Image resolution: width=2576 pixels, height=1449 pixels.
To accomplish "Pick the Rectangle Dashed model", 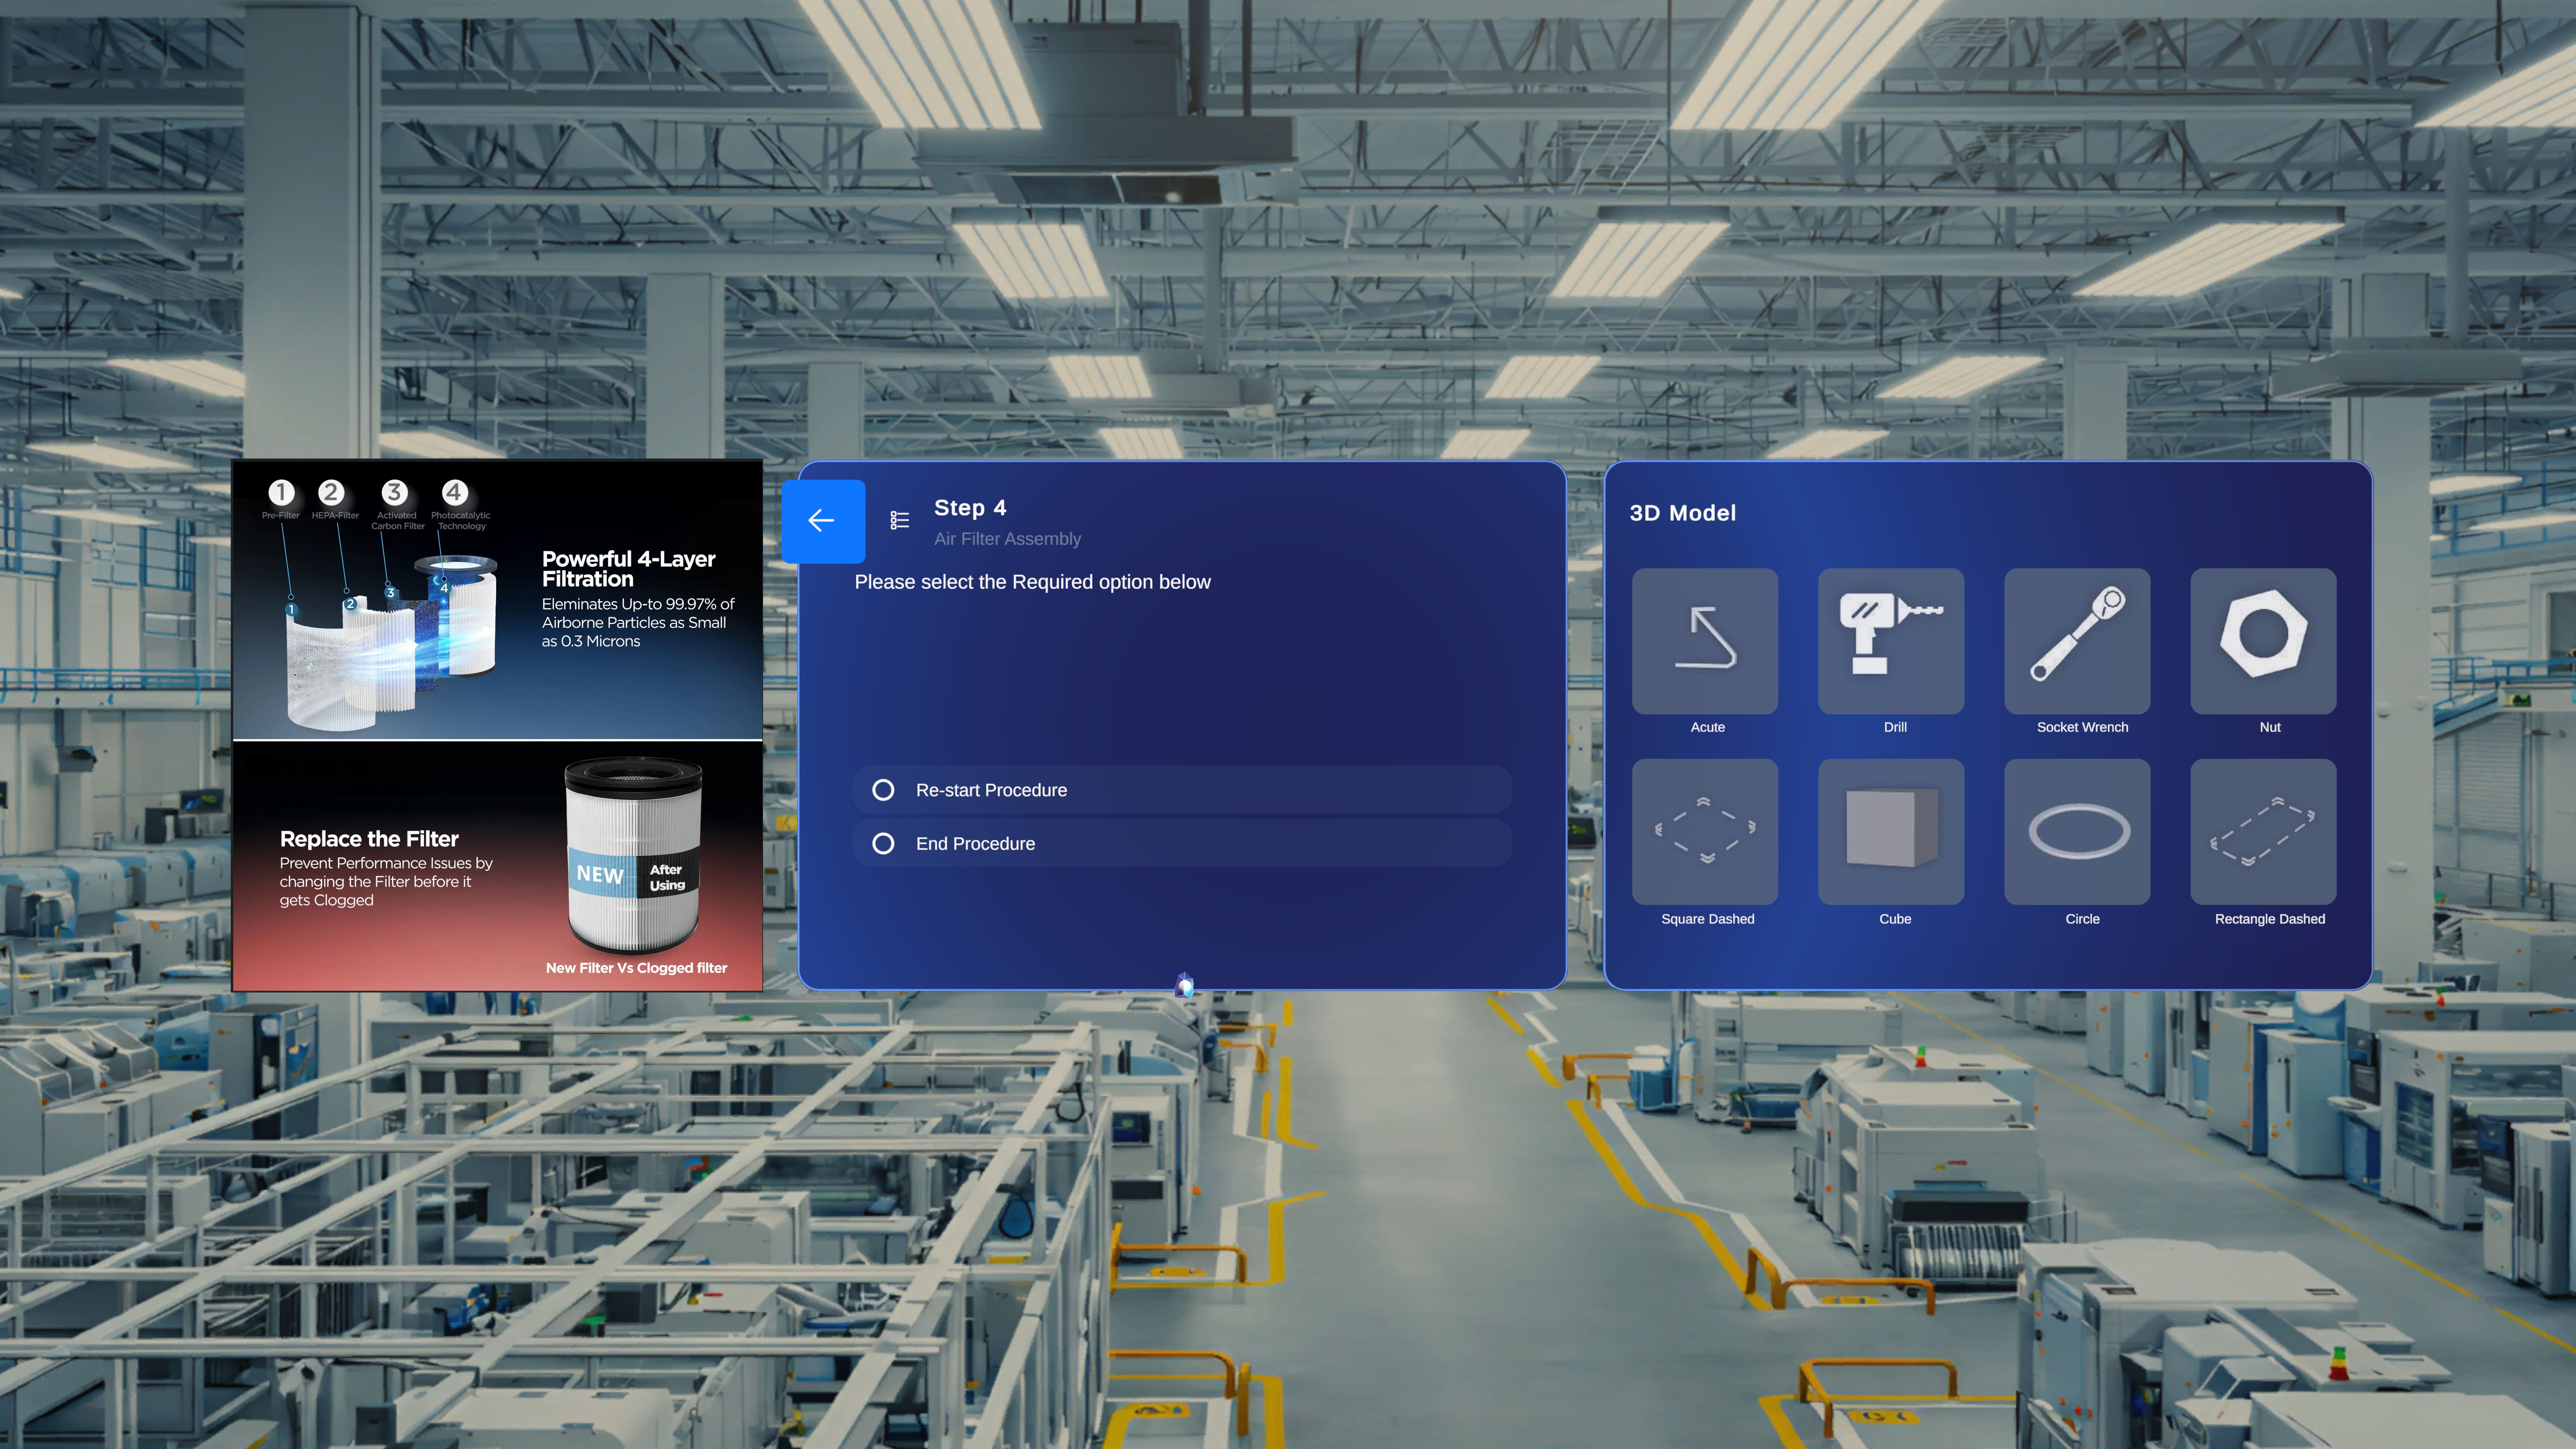I will tap(2263, 831).
